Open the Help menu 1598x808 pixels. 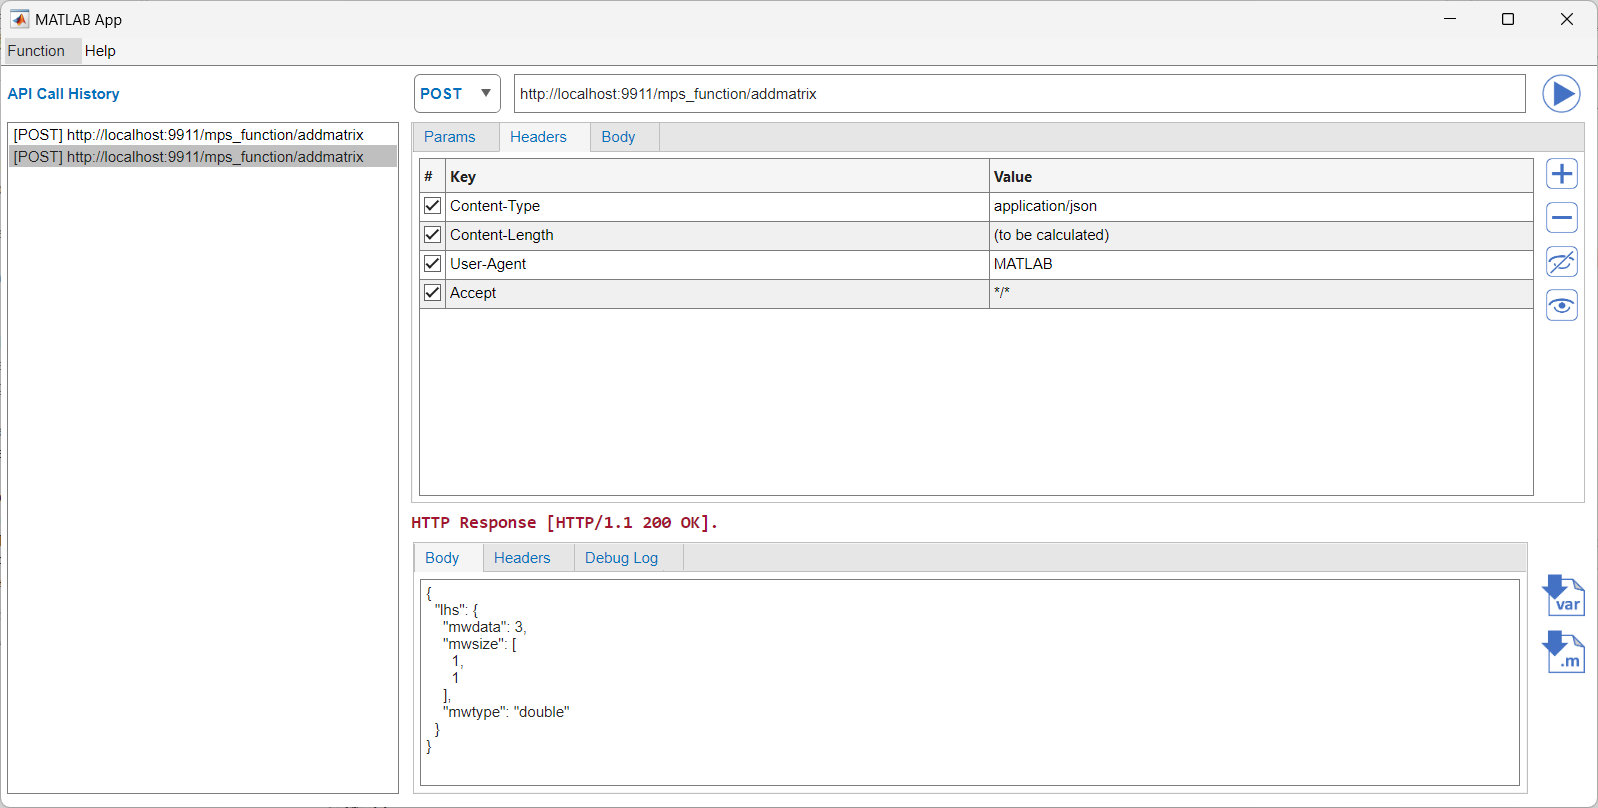click(100, 51)
